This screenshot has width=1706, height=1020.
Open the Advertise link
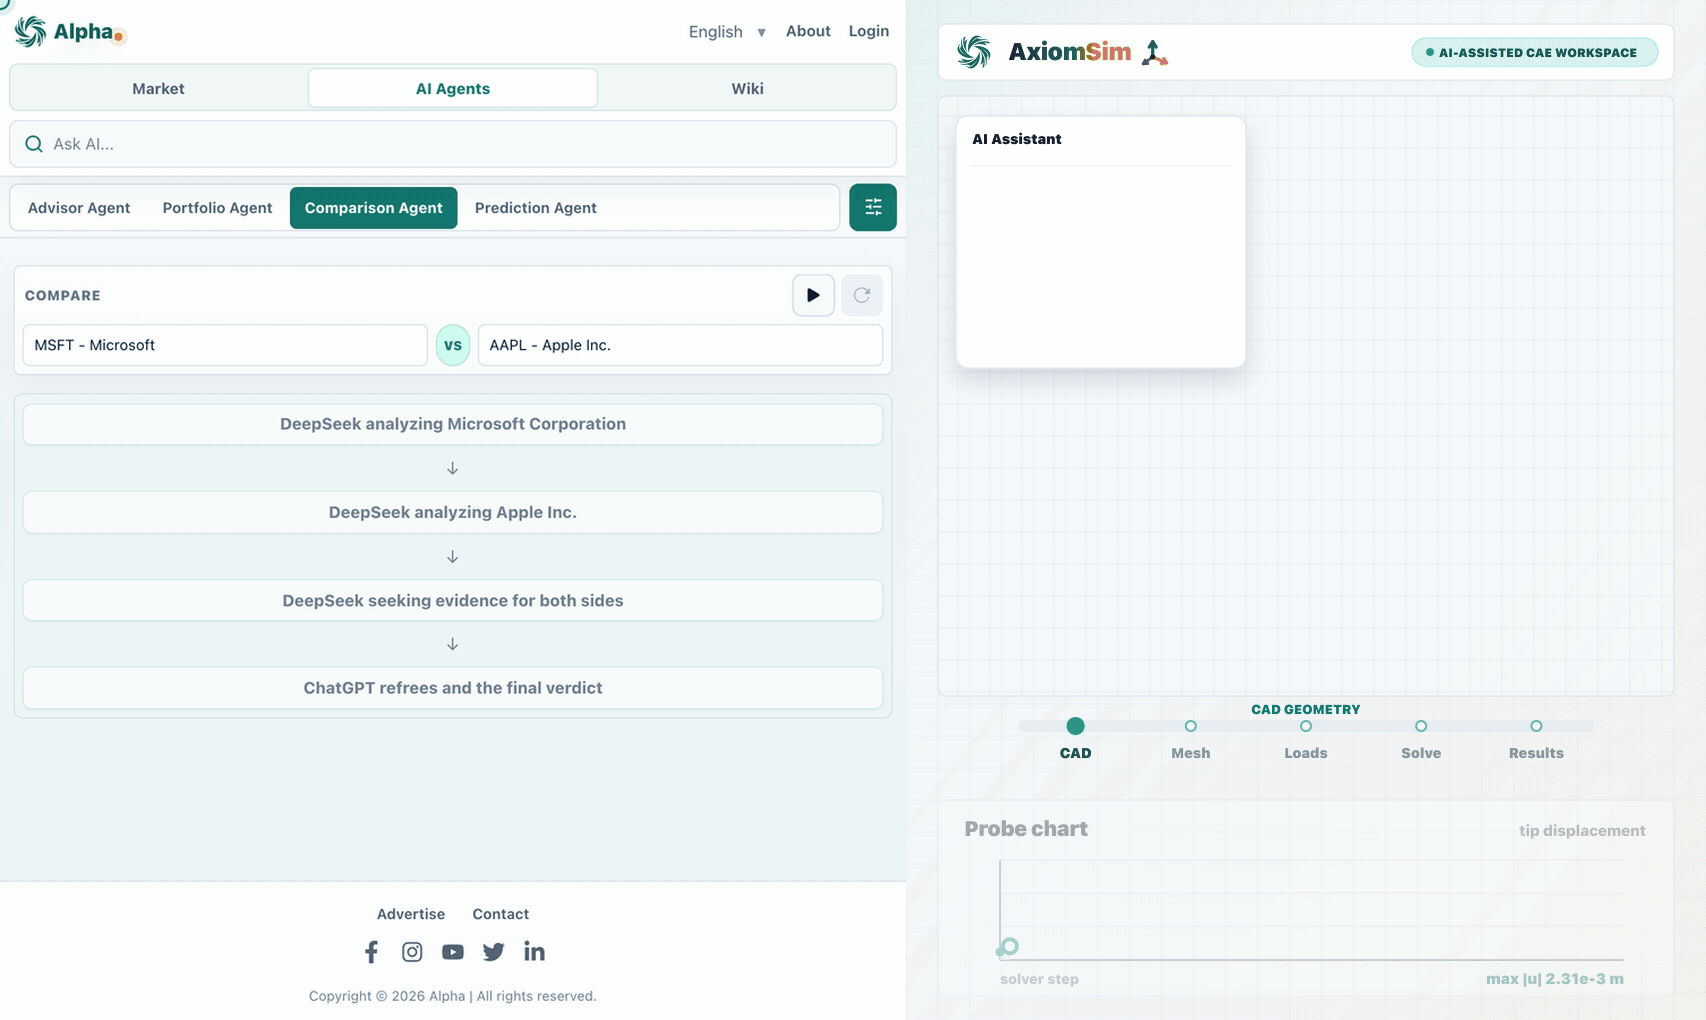click(411, 914)
